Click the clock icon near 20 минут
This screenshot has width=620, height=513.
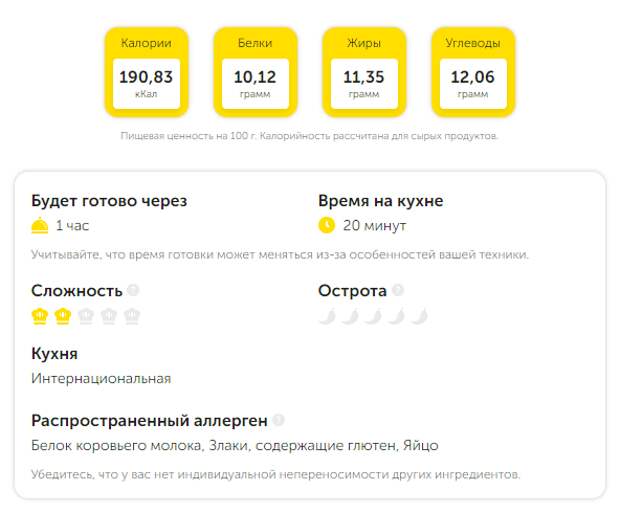[327, 225]
